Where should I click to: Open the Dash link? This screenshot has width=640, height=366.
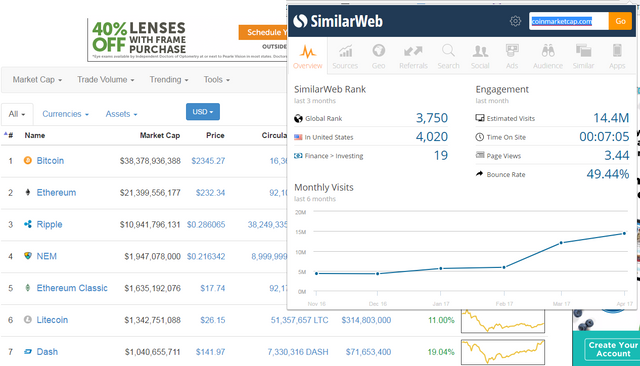[47, 352]
